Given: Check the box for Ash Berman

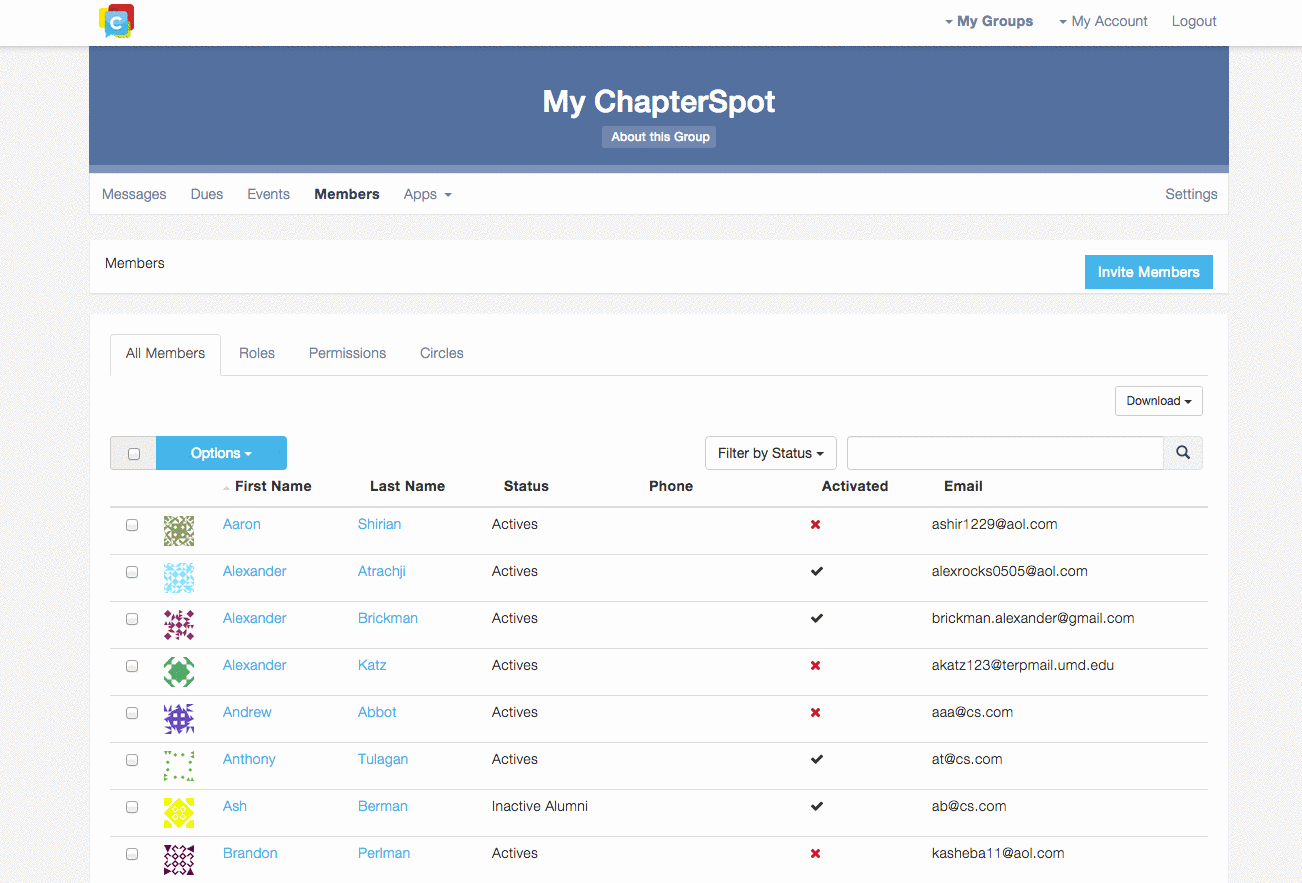Looking at the screenshot, I should click(132, 807).
